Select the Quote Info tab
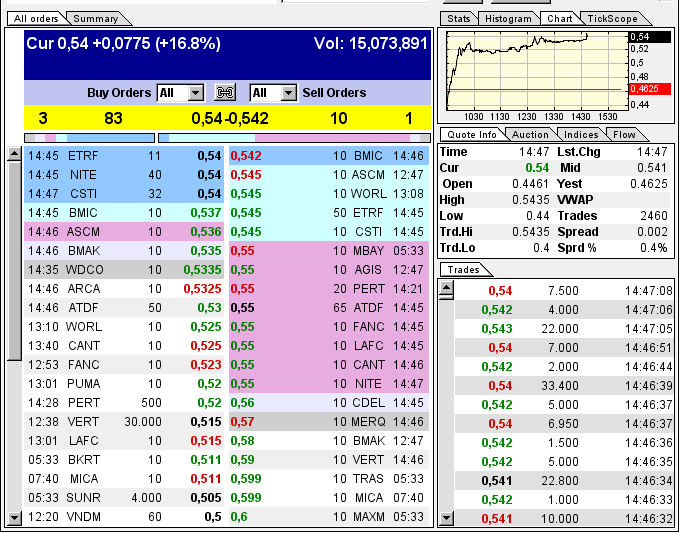This screenshot has height=534, width=683. 472,135
